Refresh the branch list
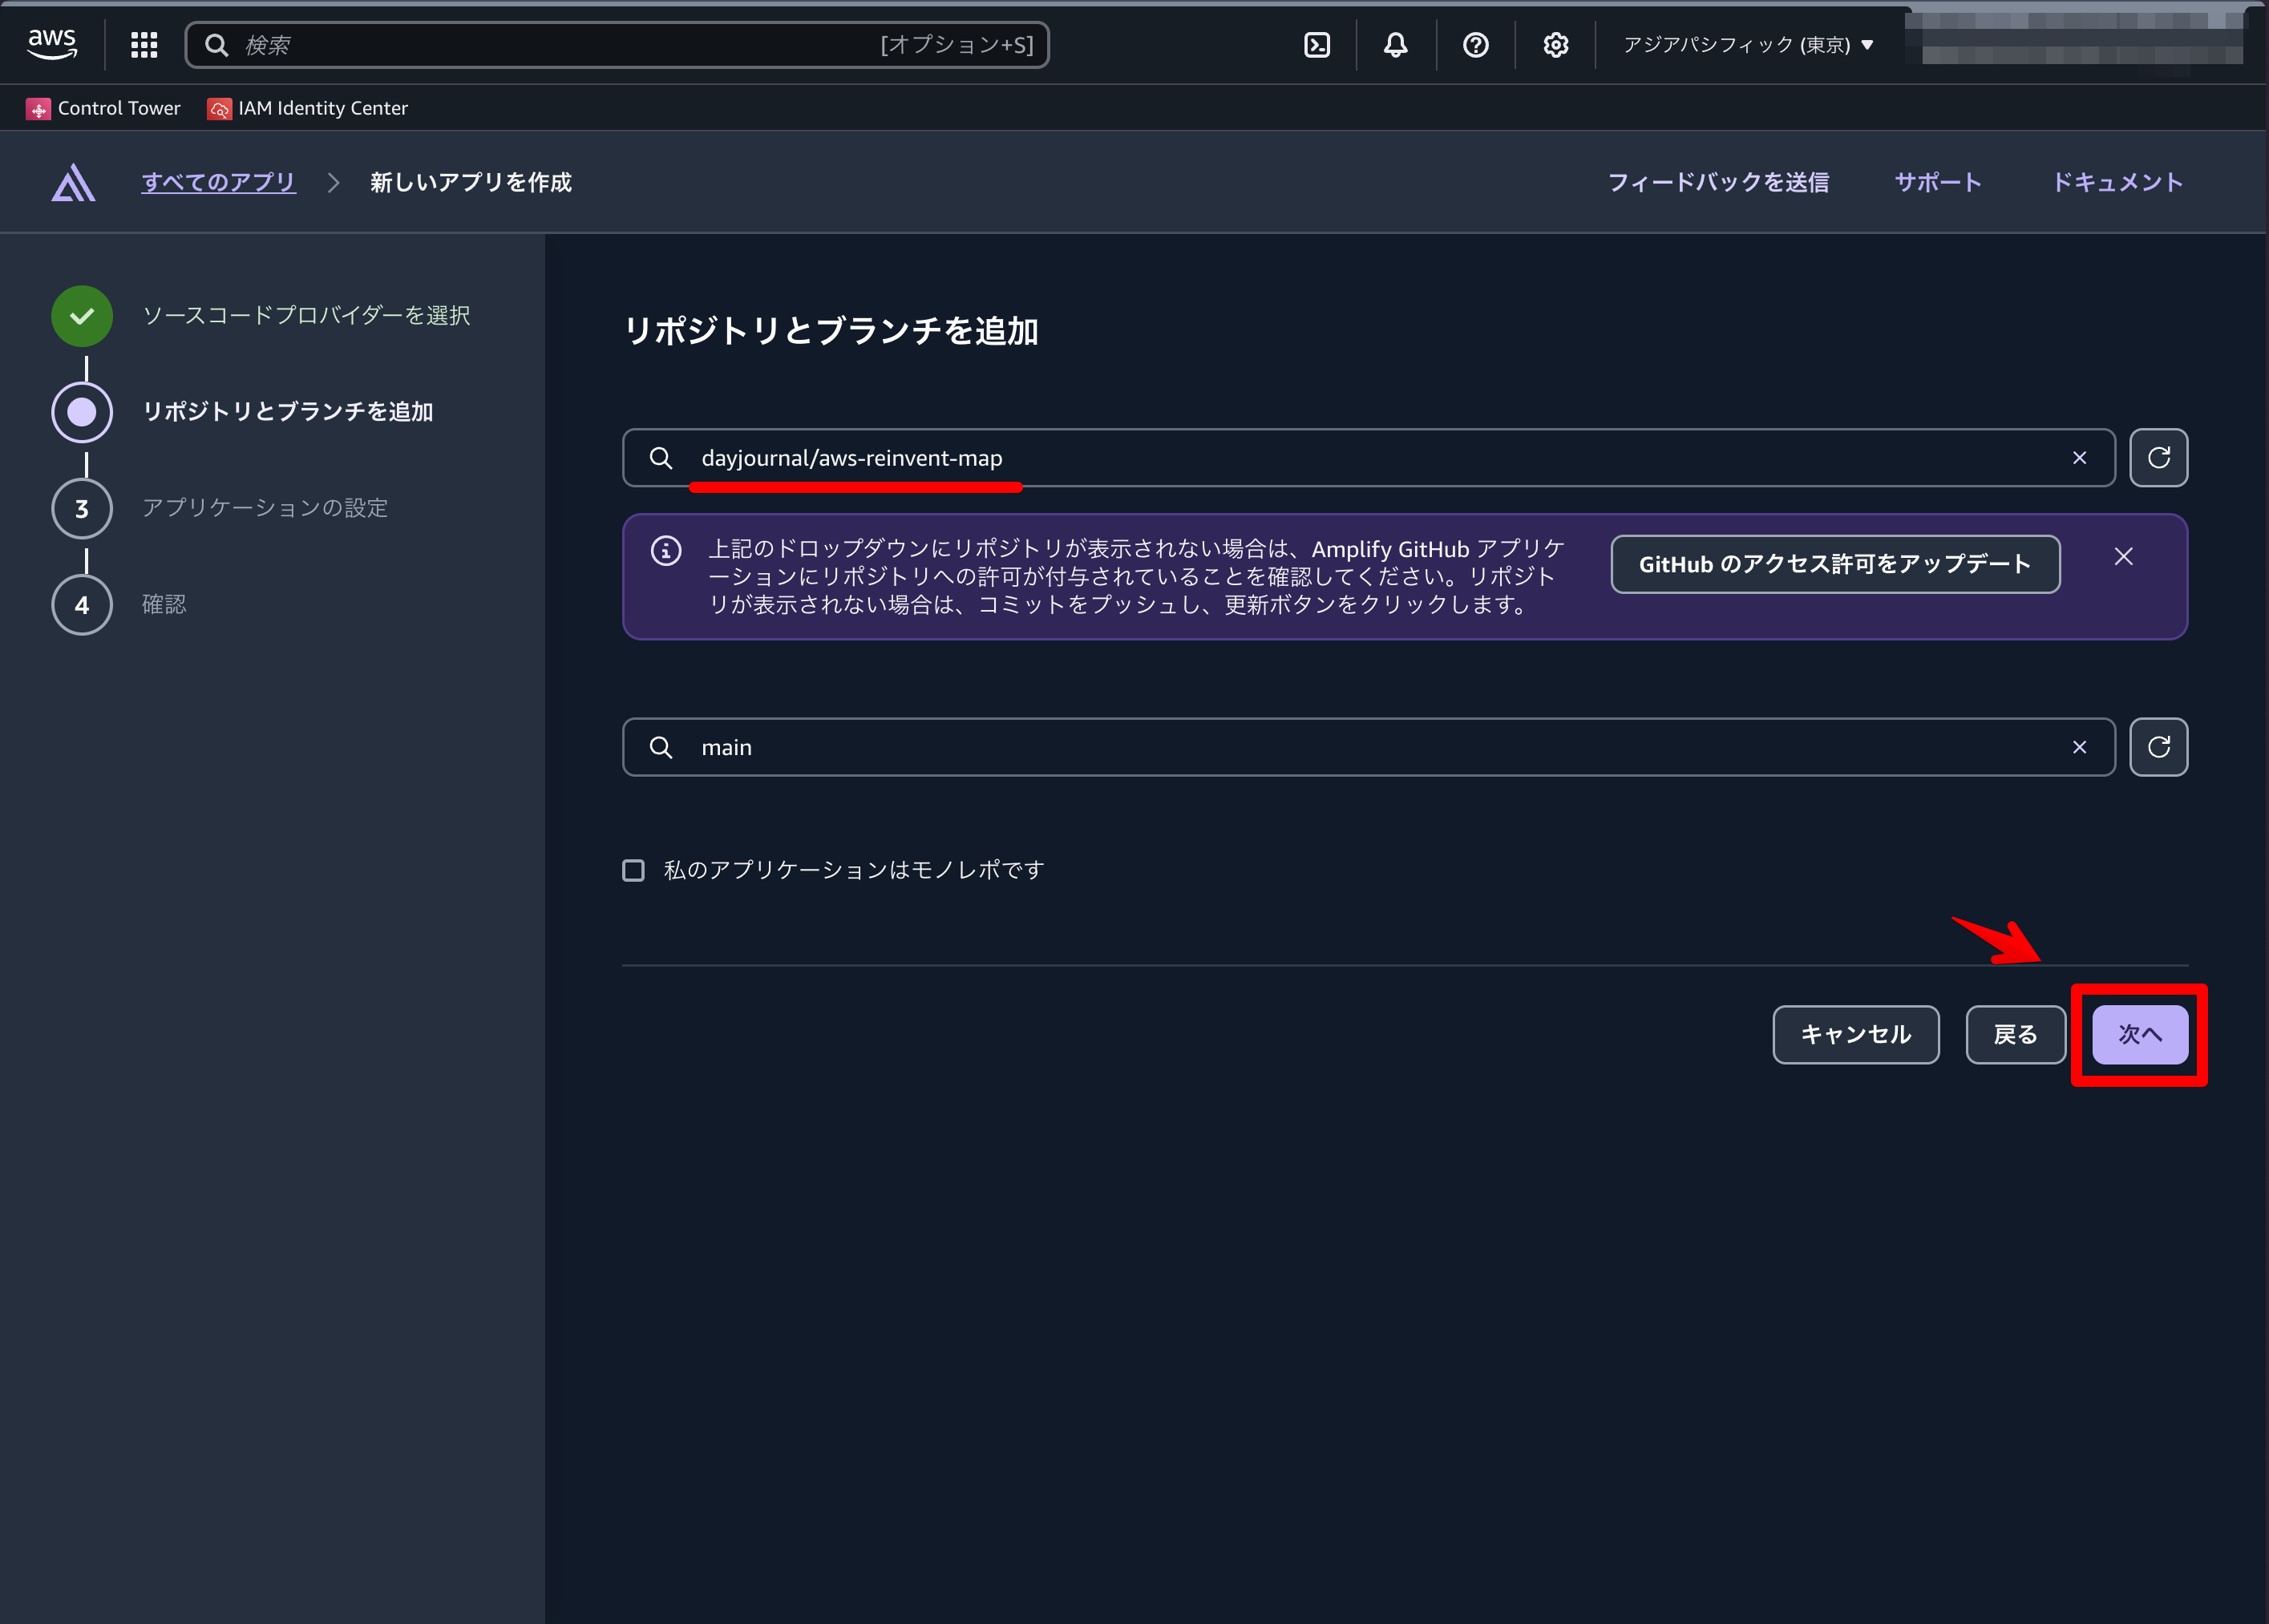Image resolution: width=2269 pixels, height=1624 pixels. pyautogui.click(x=2158, y=747)
